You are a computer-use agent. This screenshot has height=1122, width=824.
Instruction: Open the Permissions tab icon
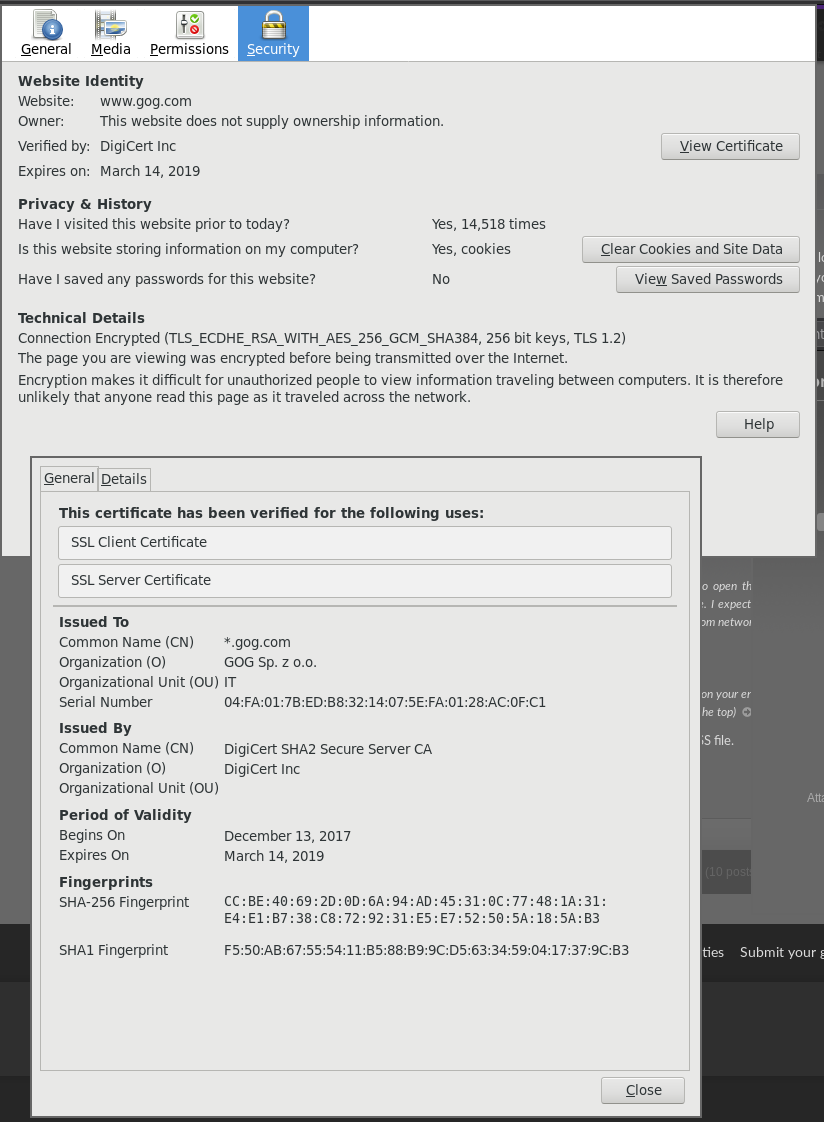pos(189,34)
